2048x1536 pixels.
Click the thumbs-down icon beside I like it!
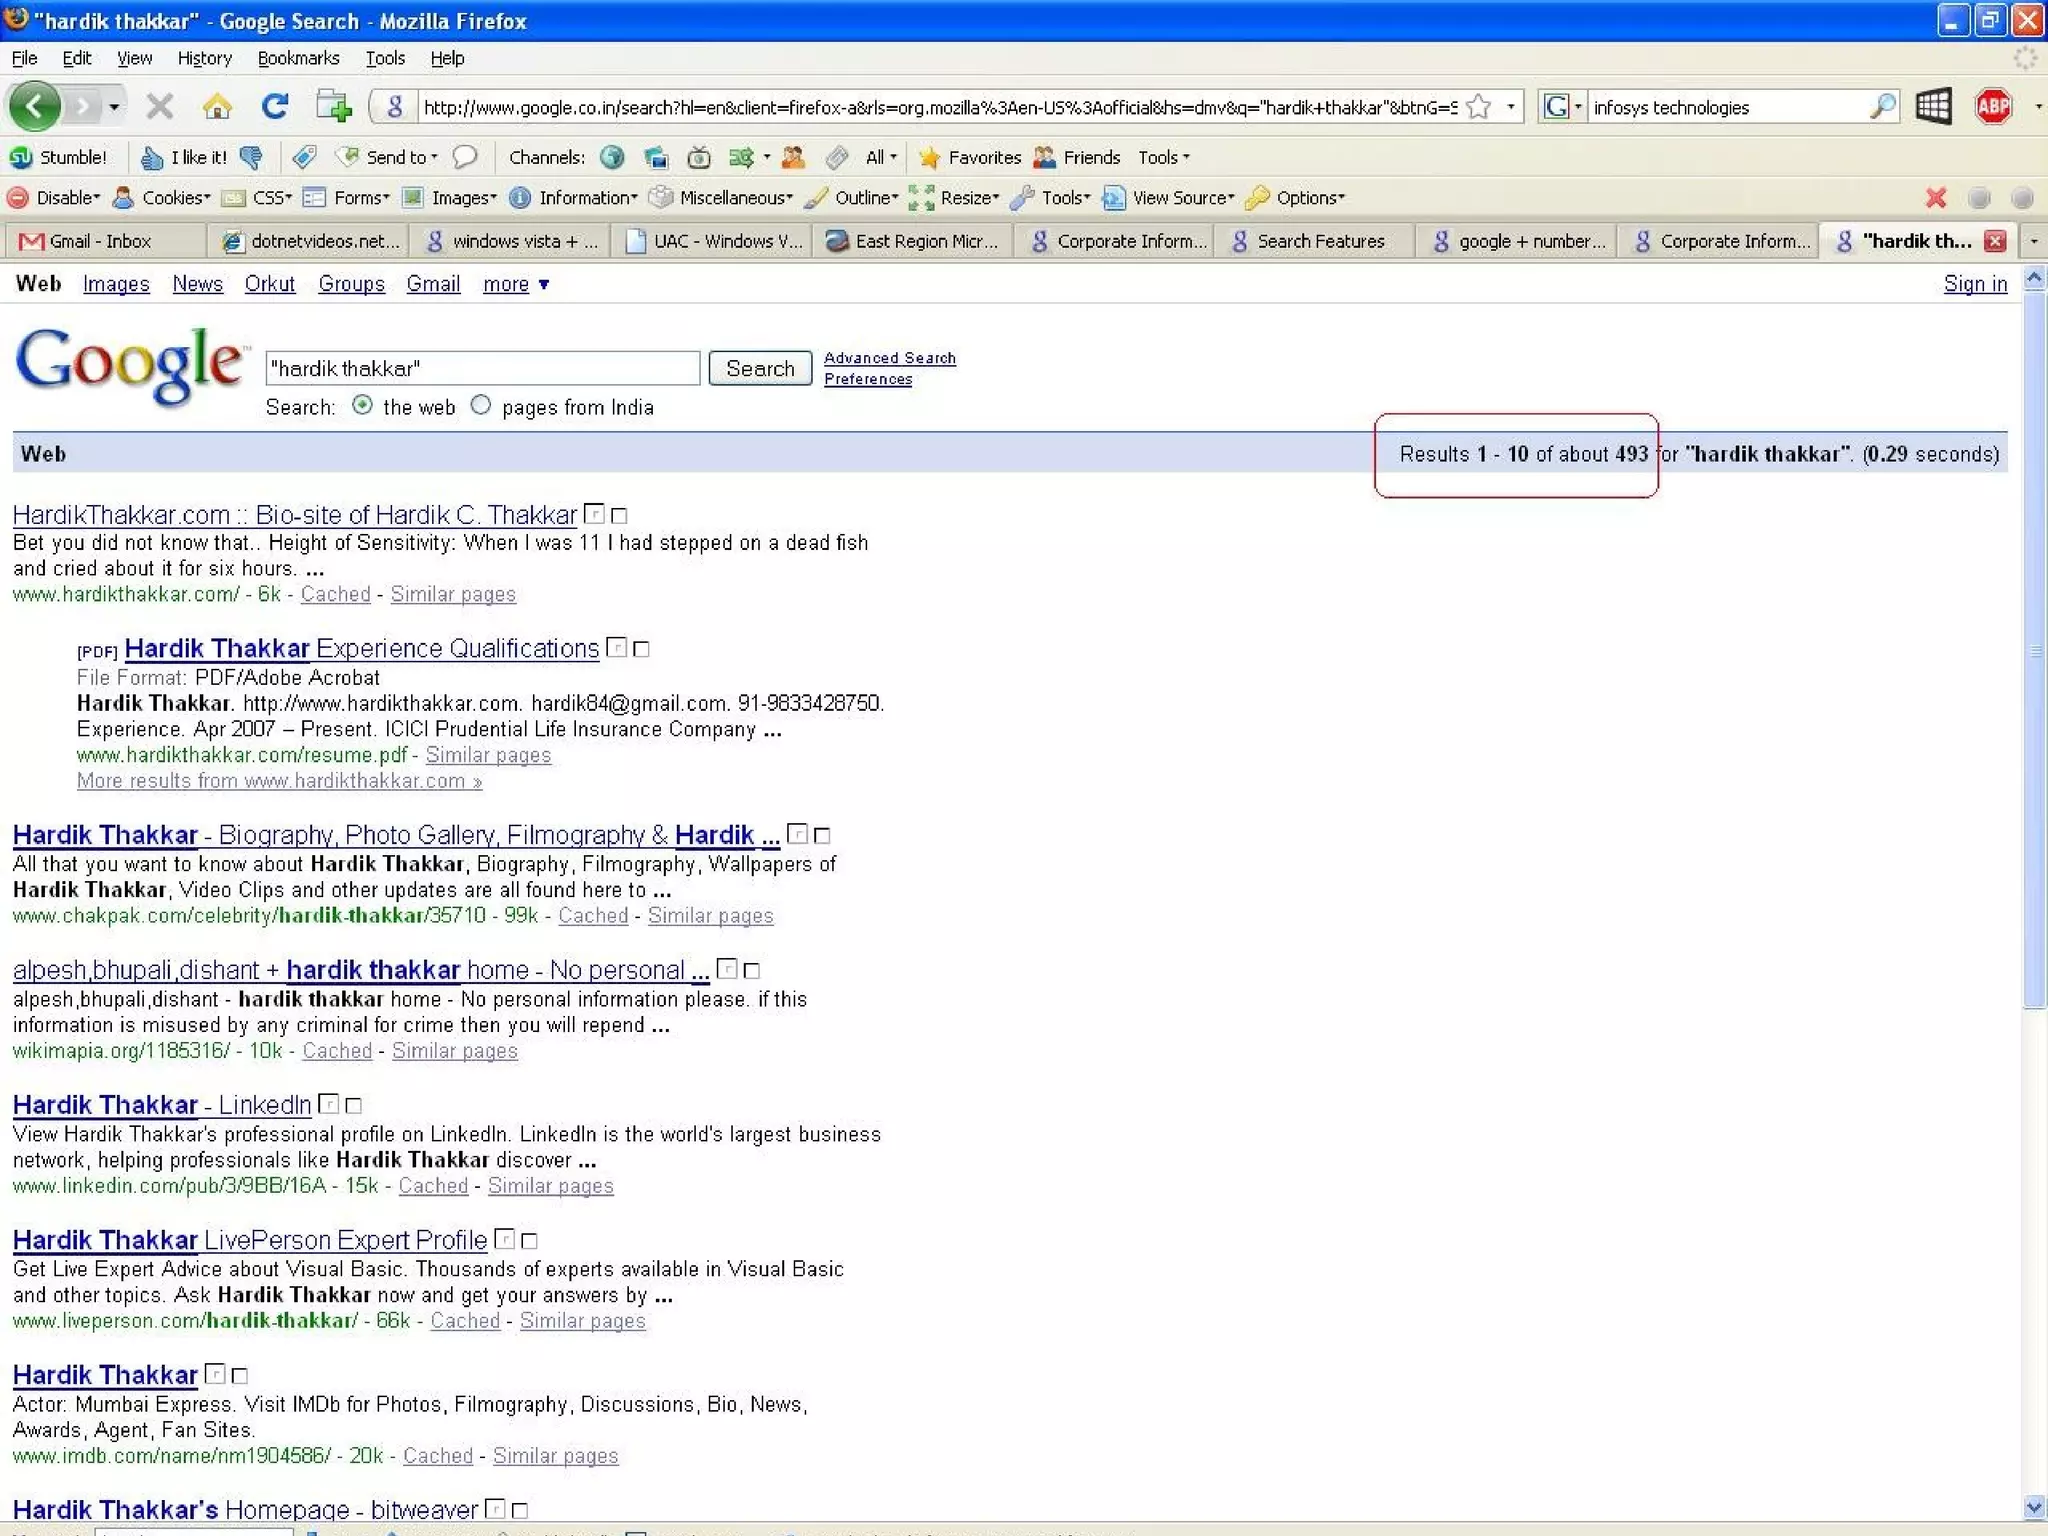click(x=252, y=157)
